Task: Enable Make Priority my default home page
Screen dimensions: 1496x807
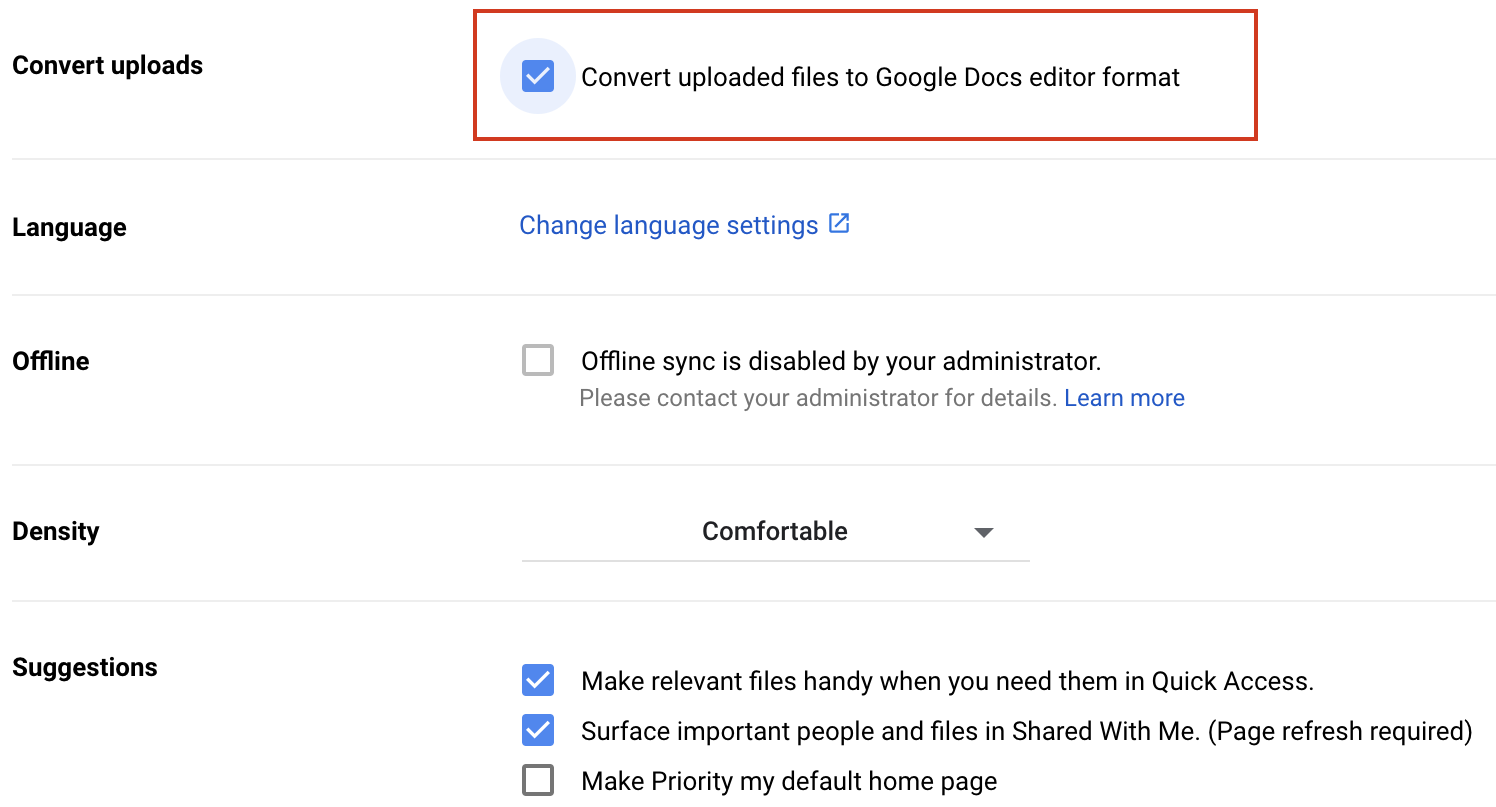Action: (x=538, y=780)
